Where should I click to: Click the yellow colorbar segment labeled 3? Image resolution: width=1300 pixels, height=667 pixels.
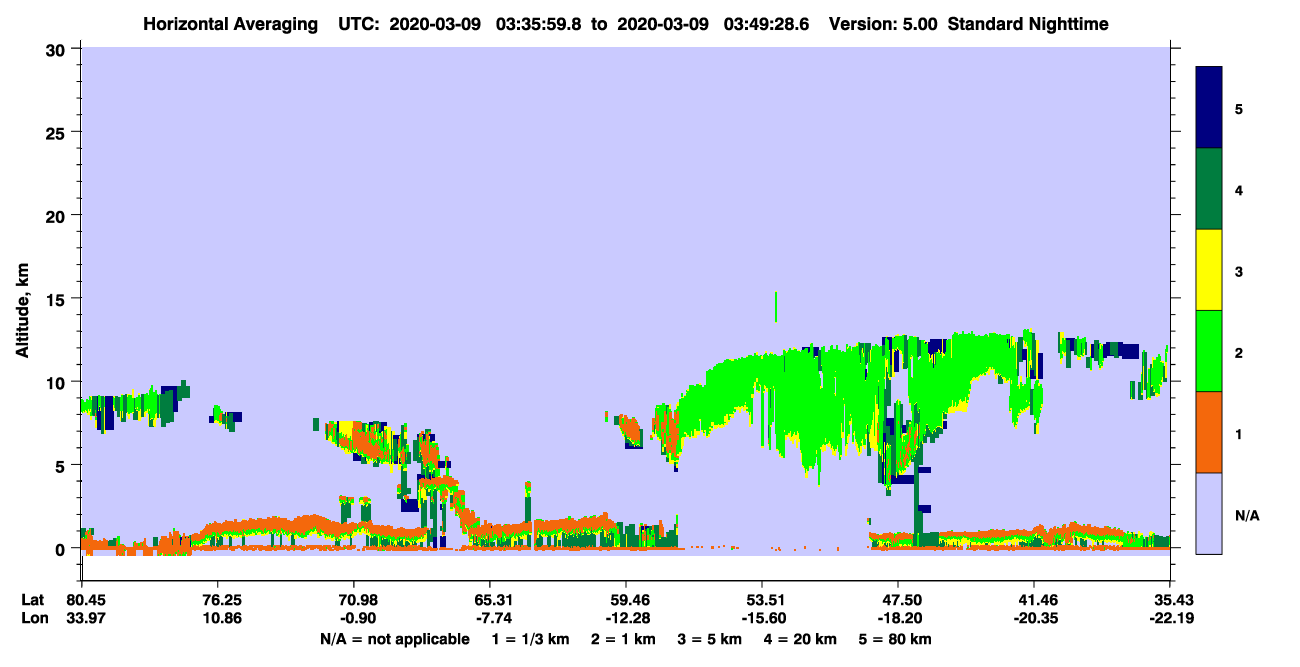(1209, 269)
